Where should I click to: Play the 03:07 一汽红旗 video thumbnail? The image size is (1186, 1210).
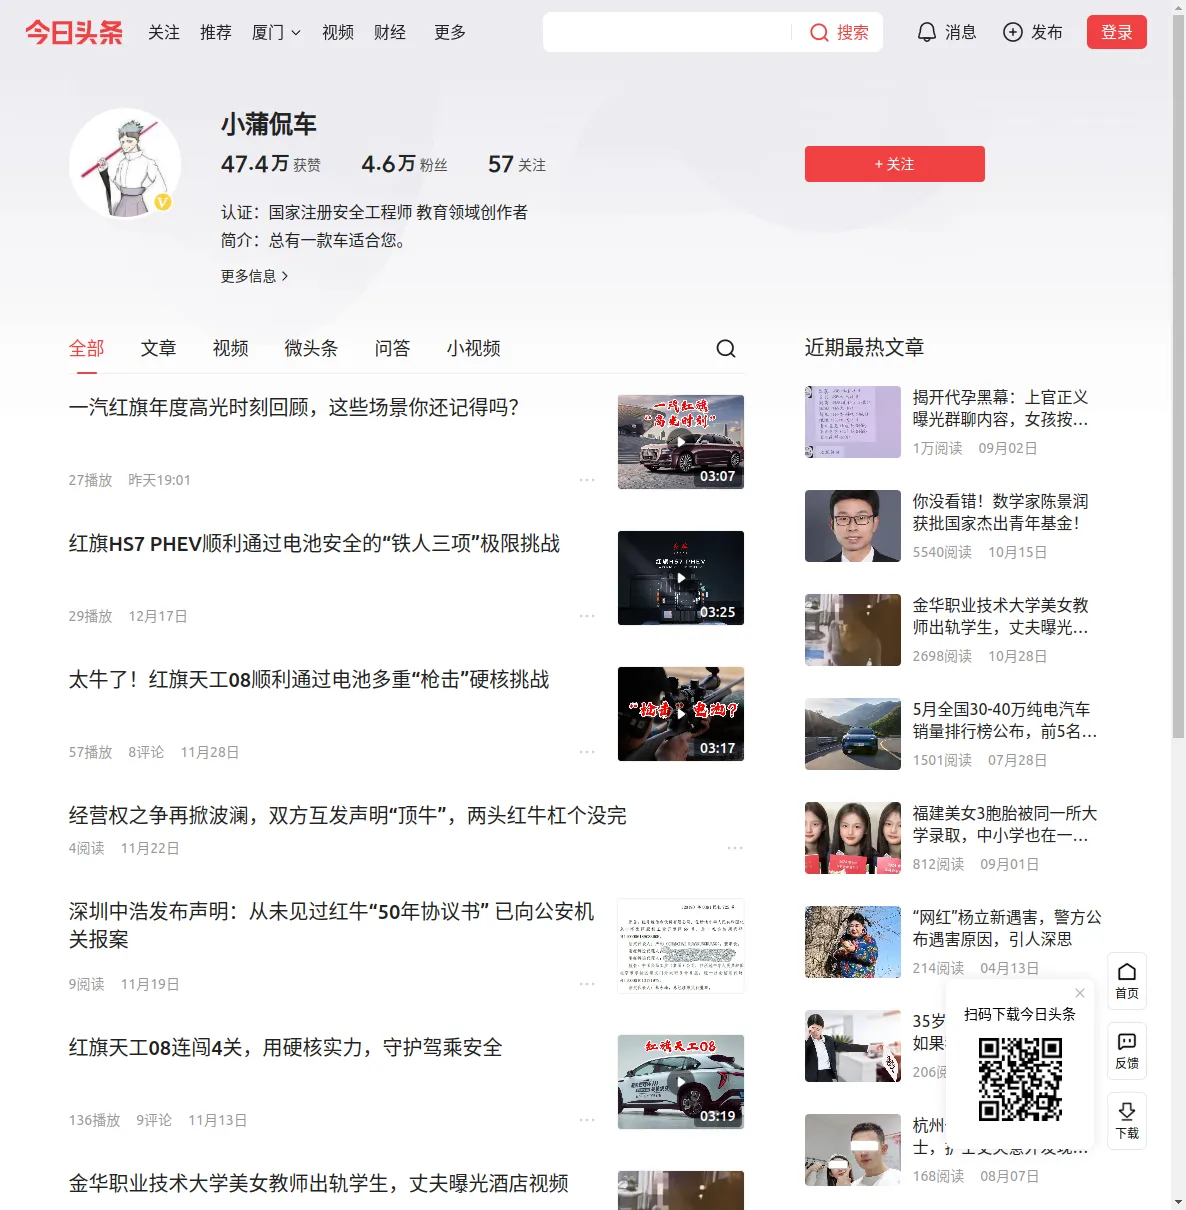point(681,442)
